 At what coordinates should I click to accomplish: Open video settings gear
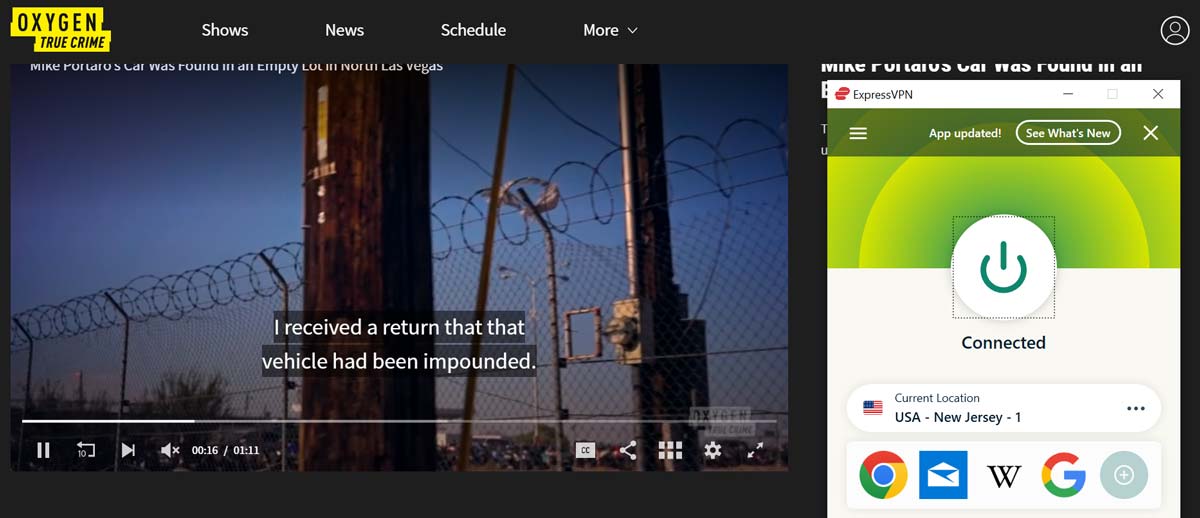(x=712, y=450)
